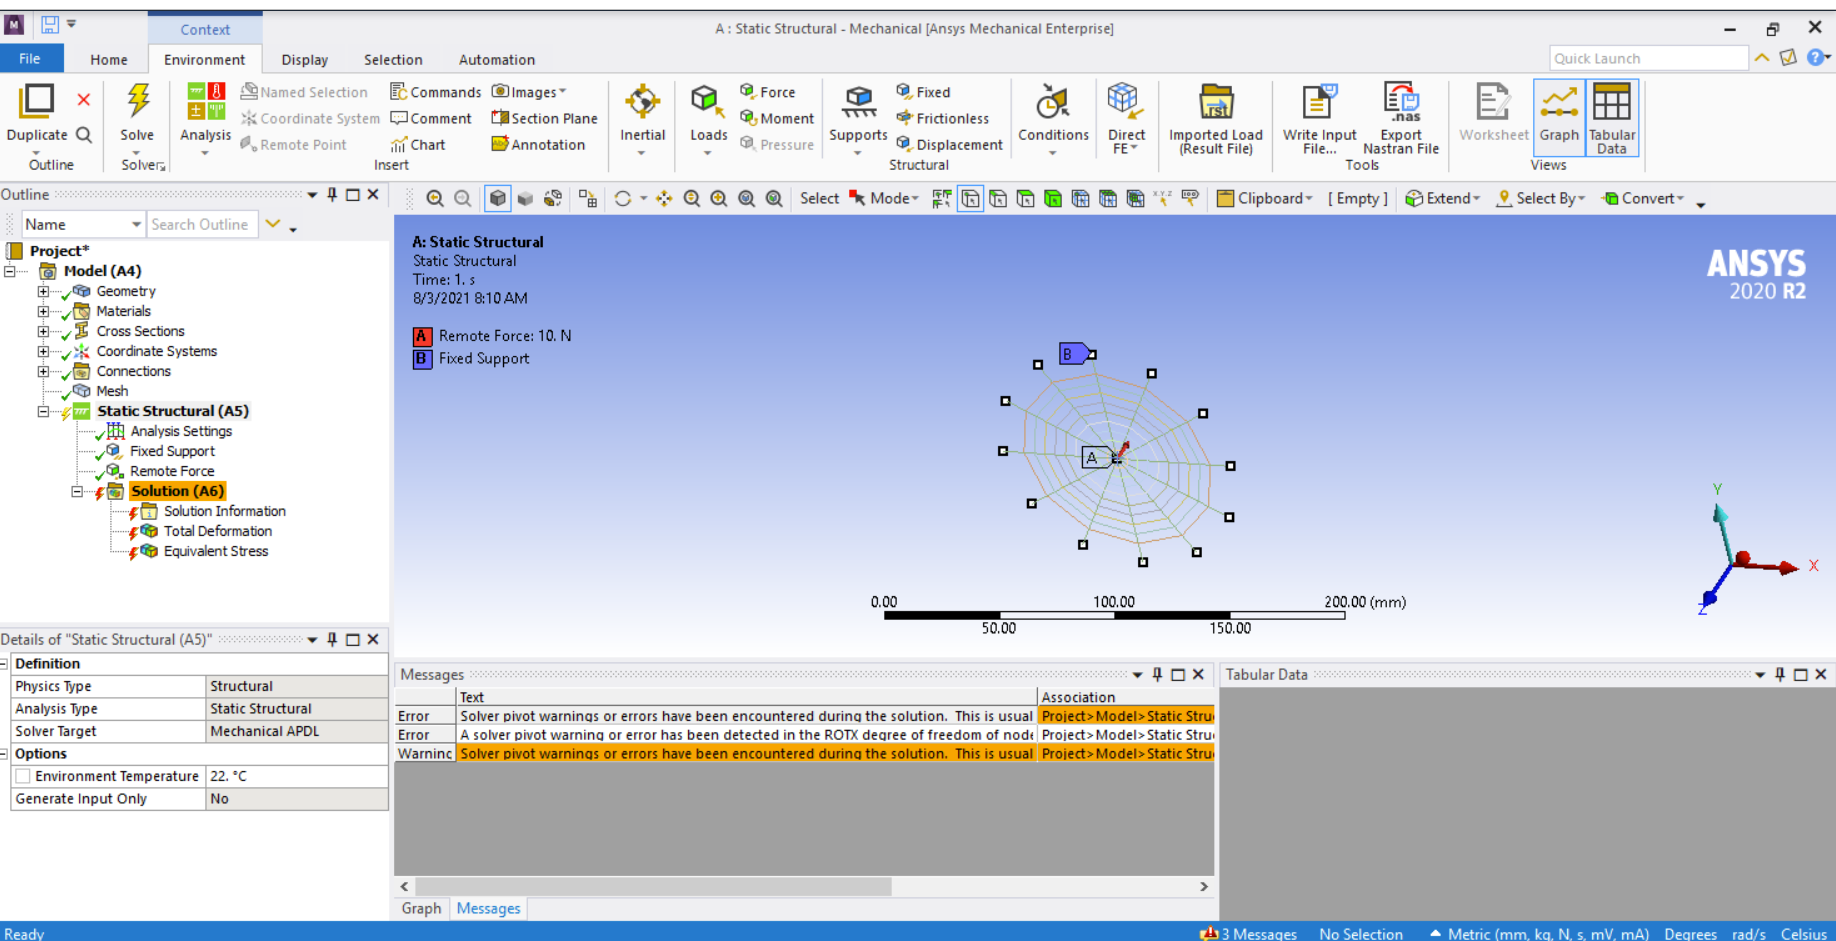
Task: Click the Quick Launch help question icon
Action: pos(1815,58)
